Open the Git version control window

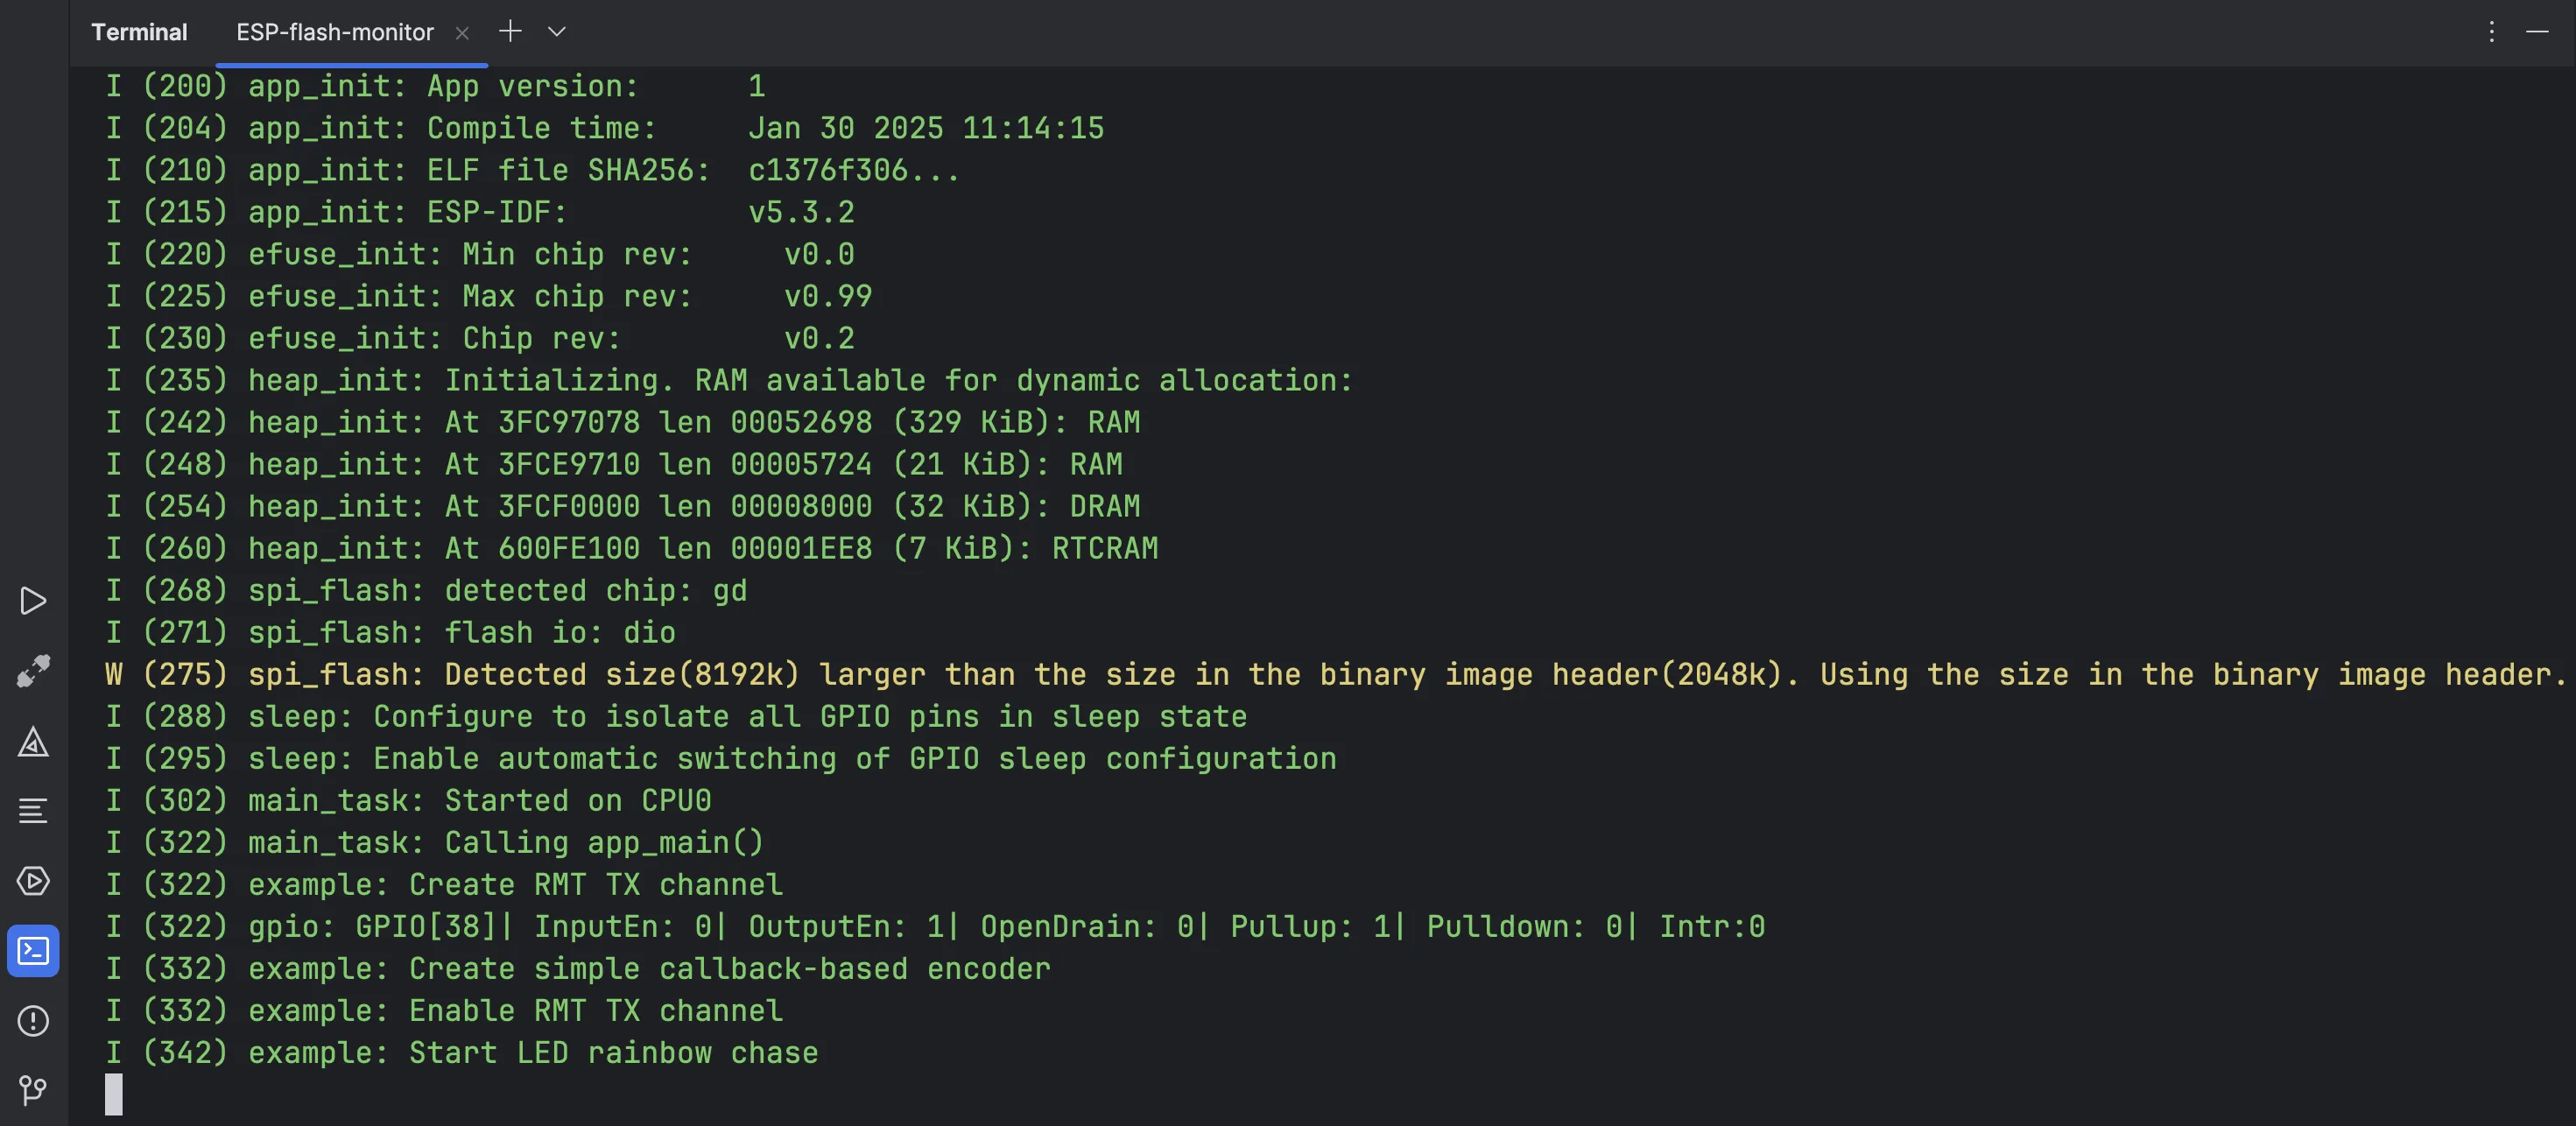(33, 1090)
